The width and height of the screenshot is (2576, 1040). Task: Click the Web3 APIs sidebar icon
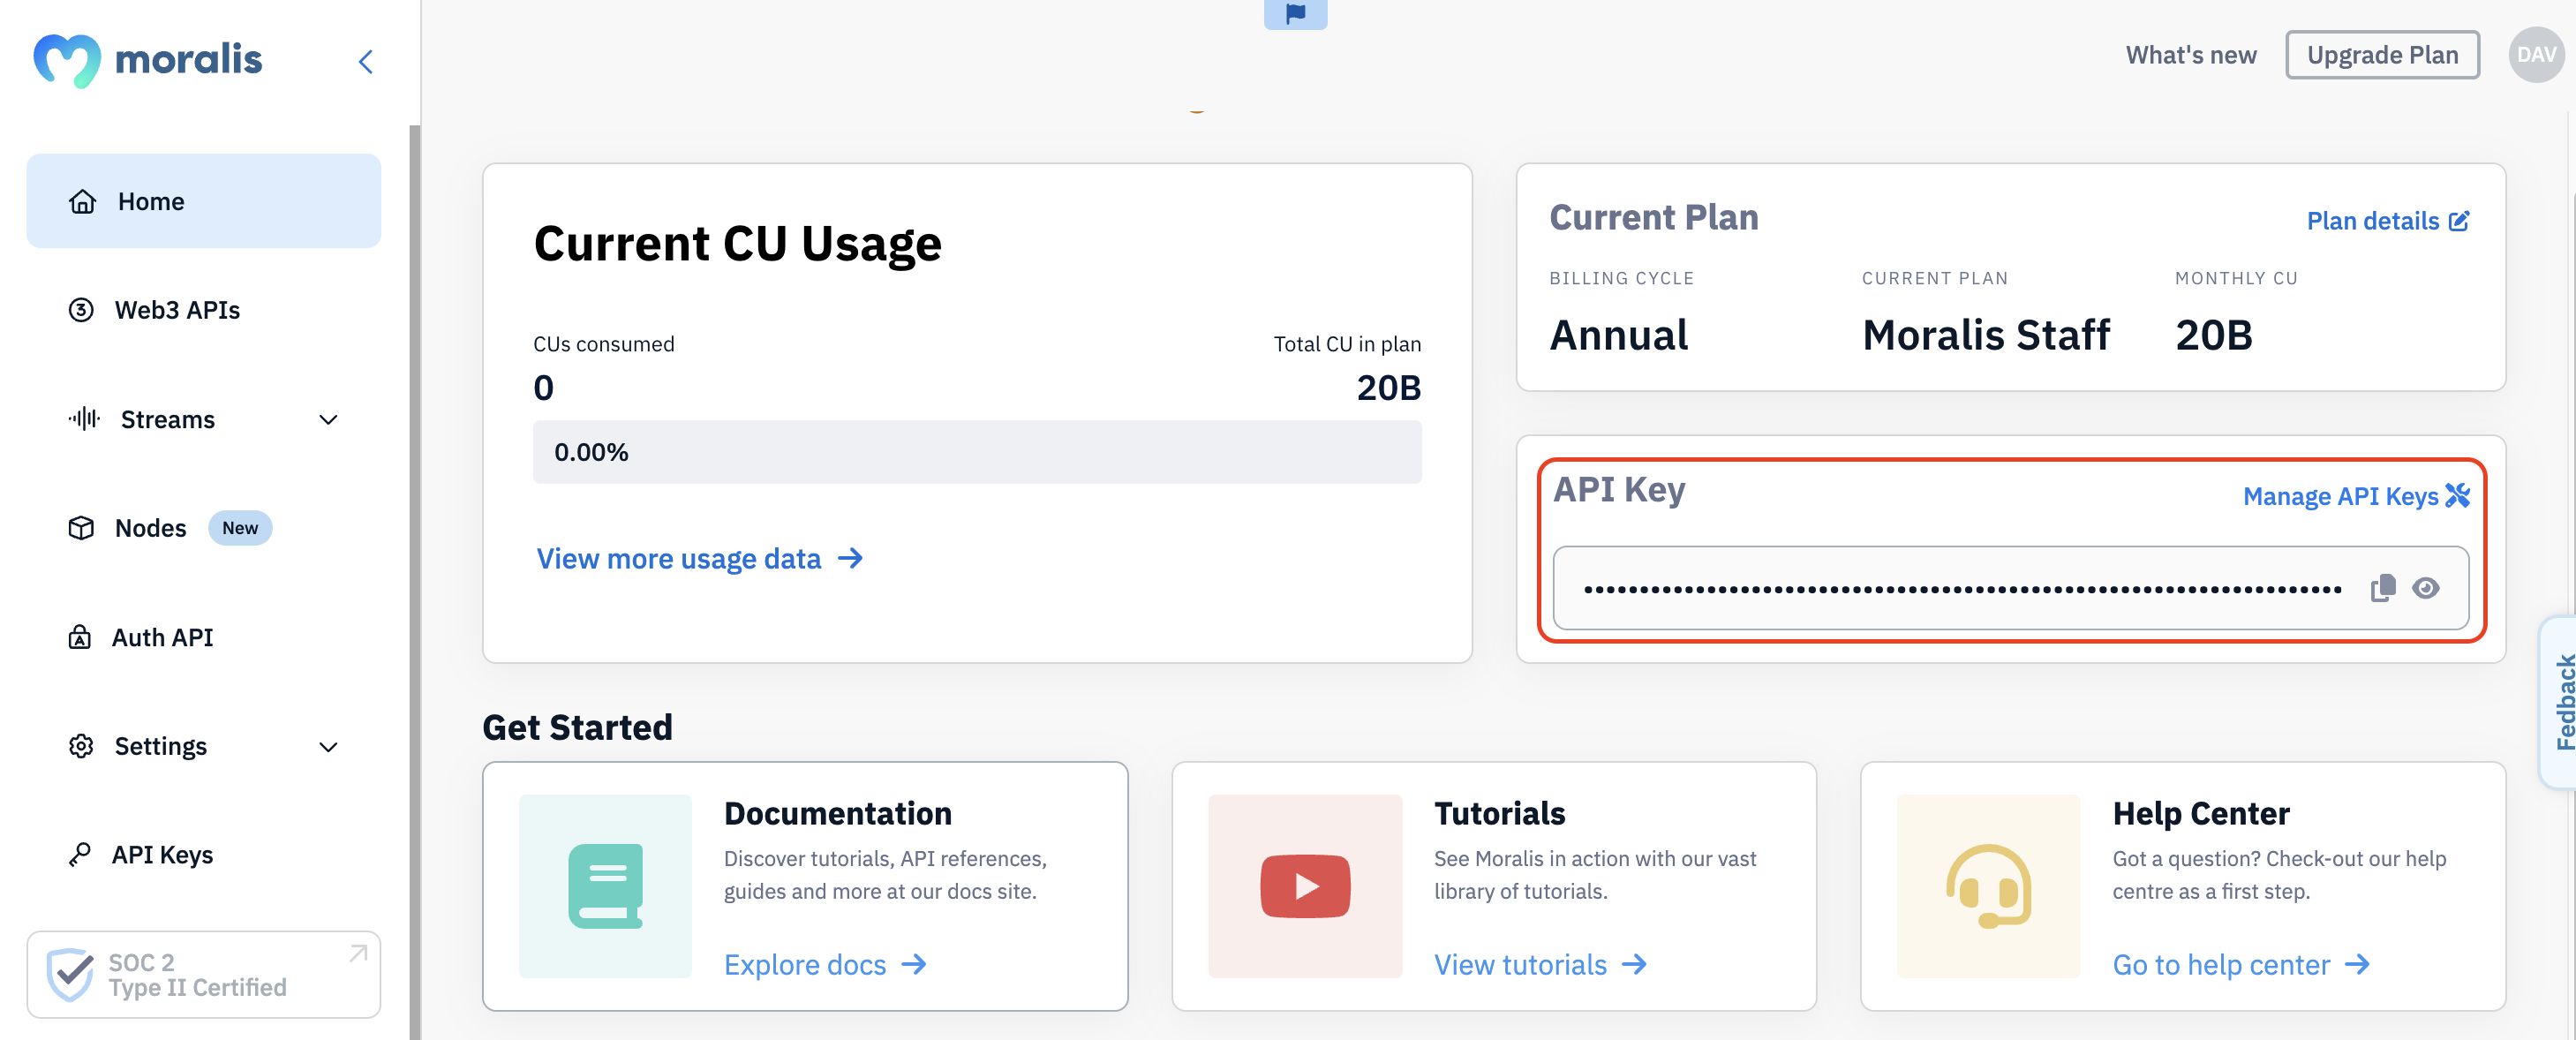[81, 310]
